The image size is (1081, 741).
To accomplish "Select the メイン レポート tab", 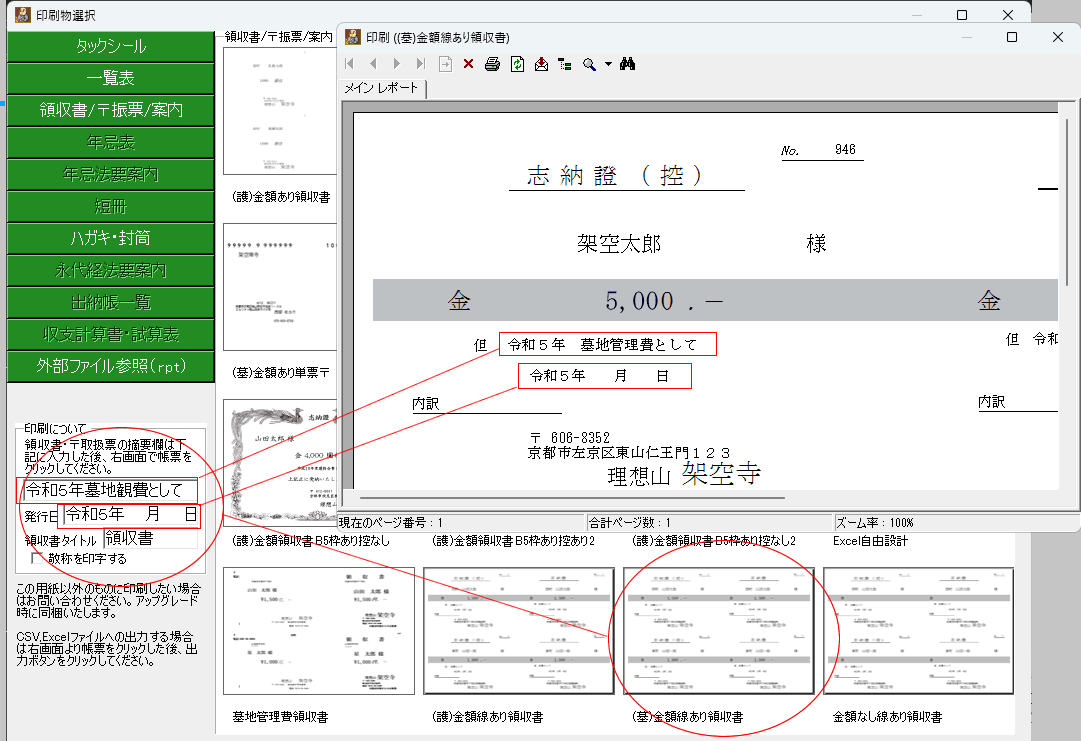I will (x=382, y=88).
